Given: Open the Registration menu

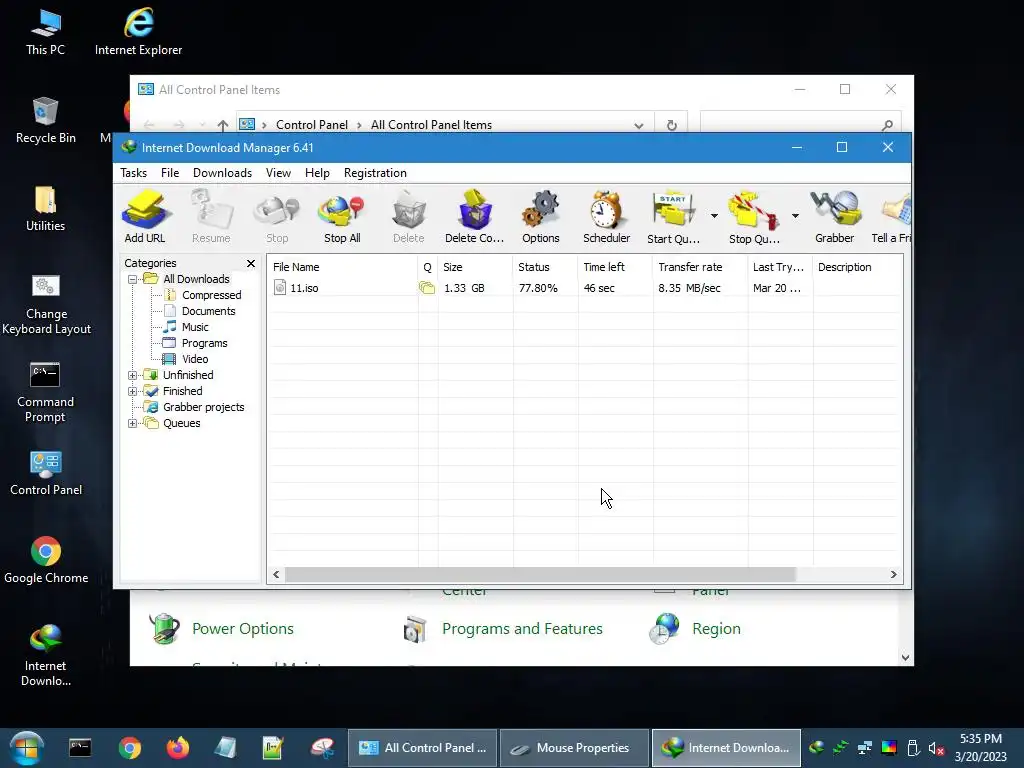Looking at the screenshot, I should tap(376, 173).
